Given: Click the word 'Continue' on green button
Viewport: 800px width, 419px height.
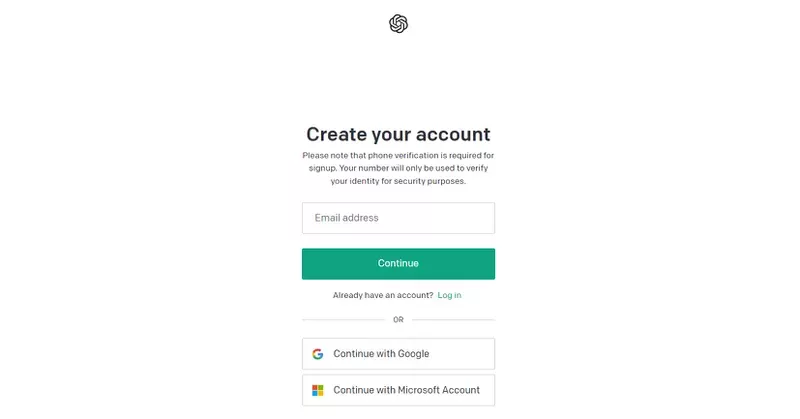Looking at the screenshot, I should tap(398, 264).
